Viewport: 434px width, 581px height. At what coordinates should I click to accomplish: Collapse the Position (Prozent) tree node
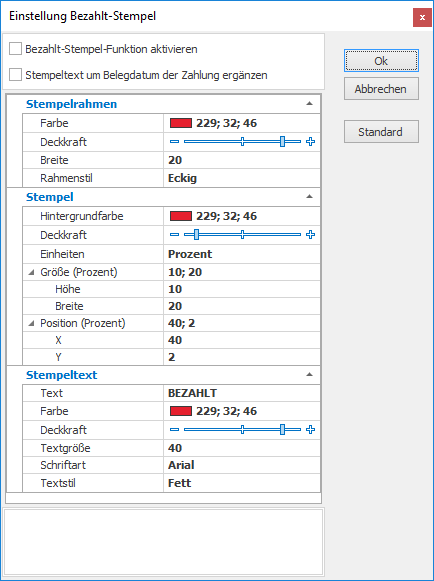[32, 323]
